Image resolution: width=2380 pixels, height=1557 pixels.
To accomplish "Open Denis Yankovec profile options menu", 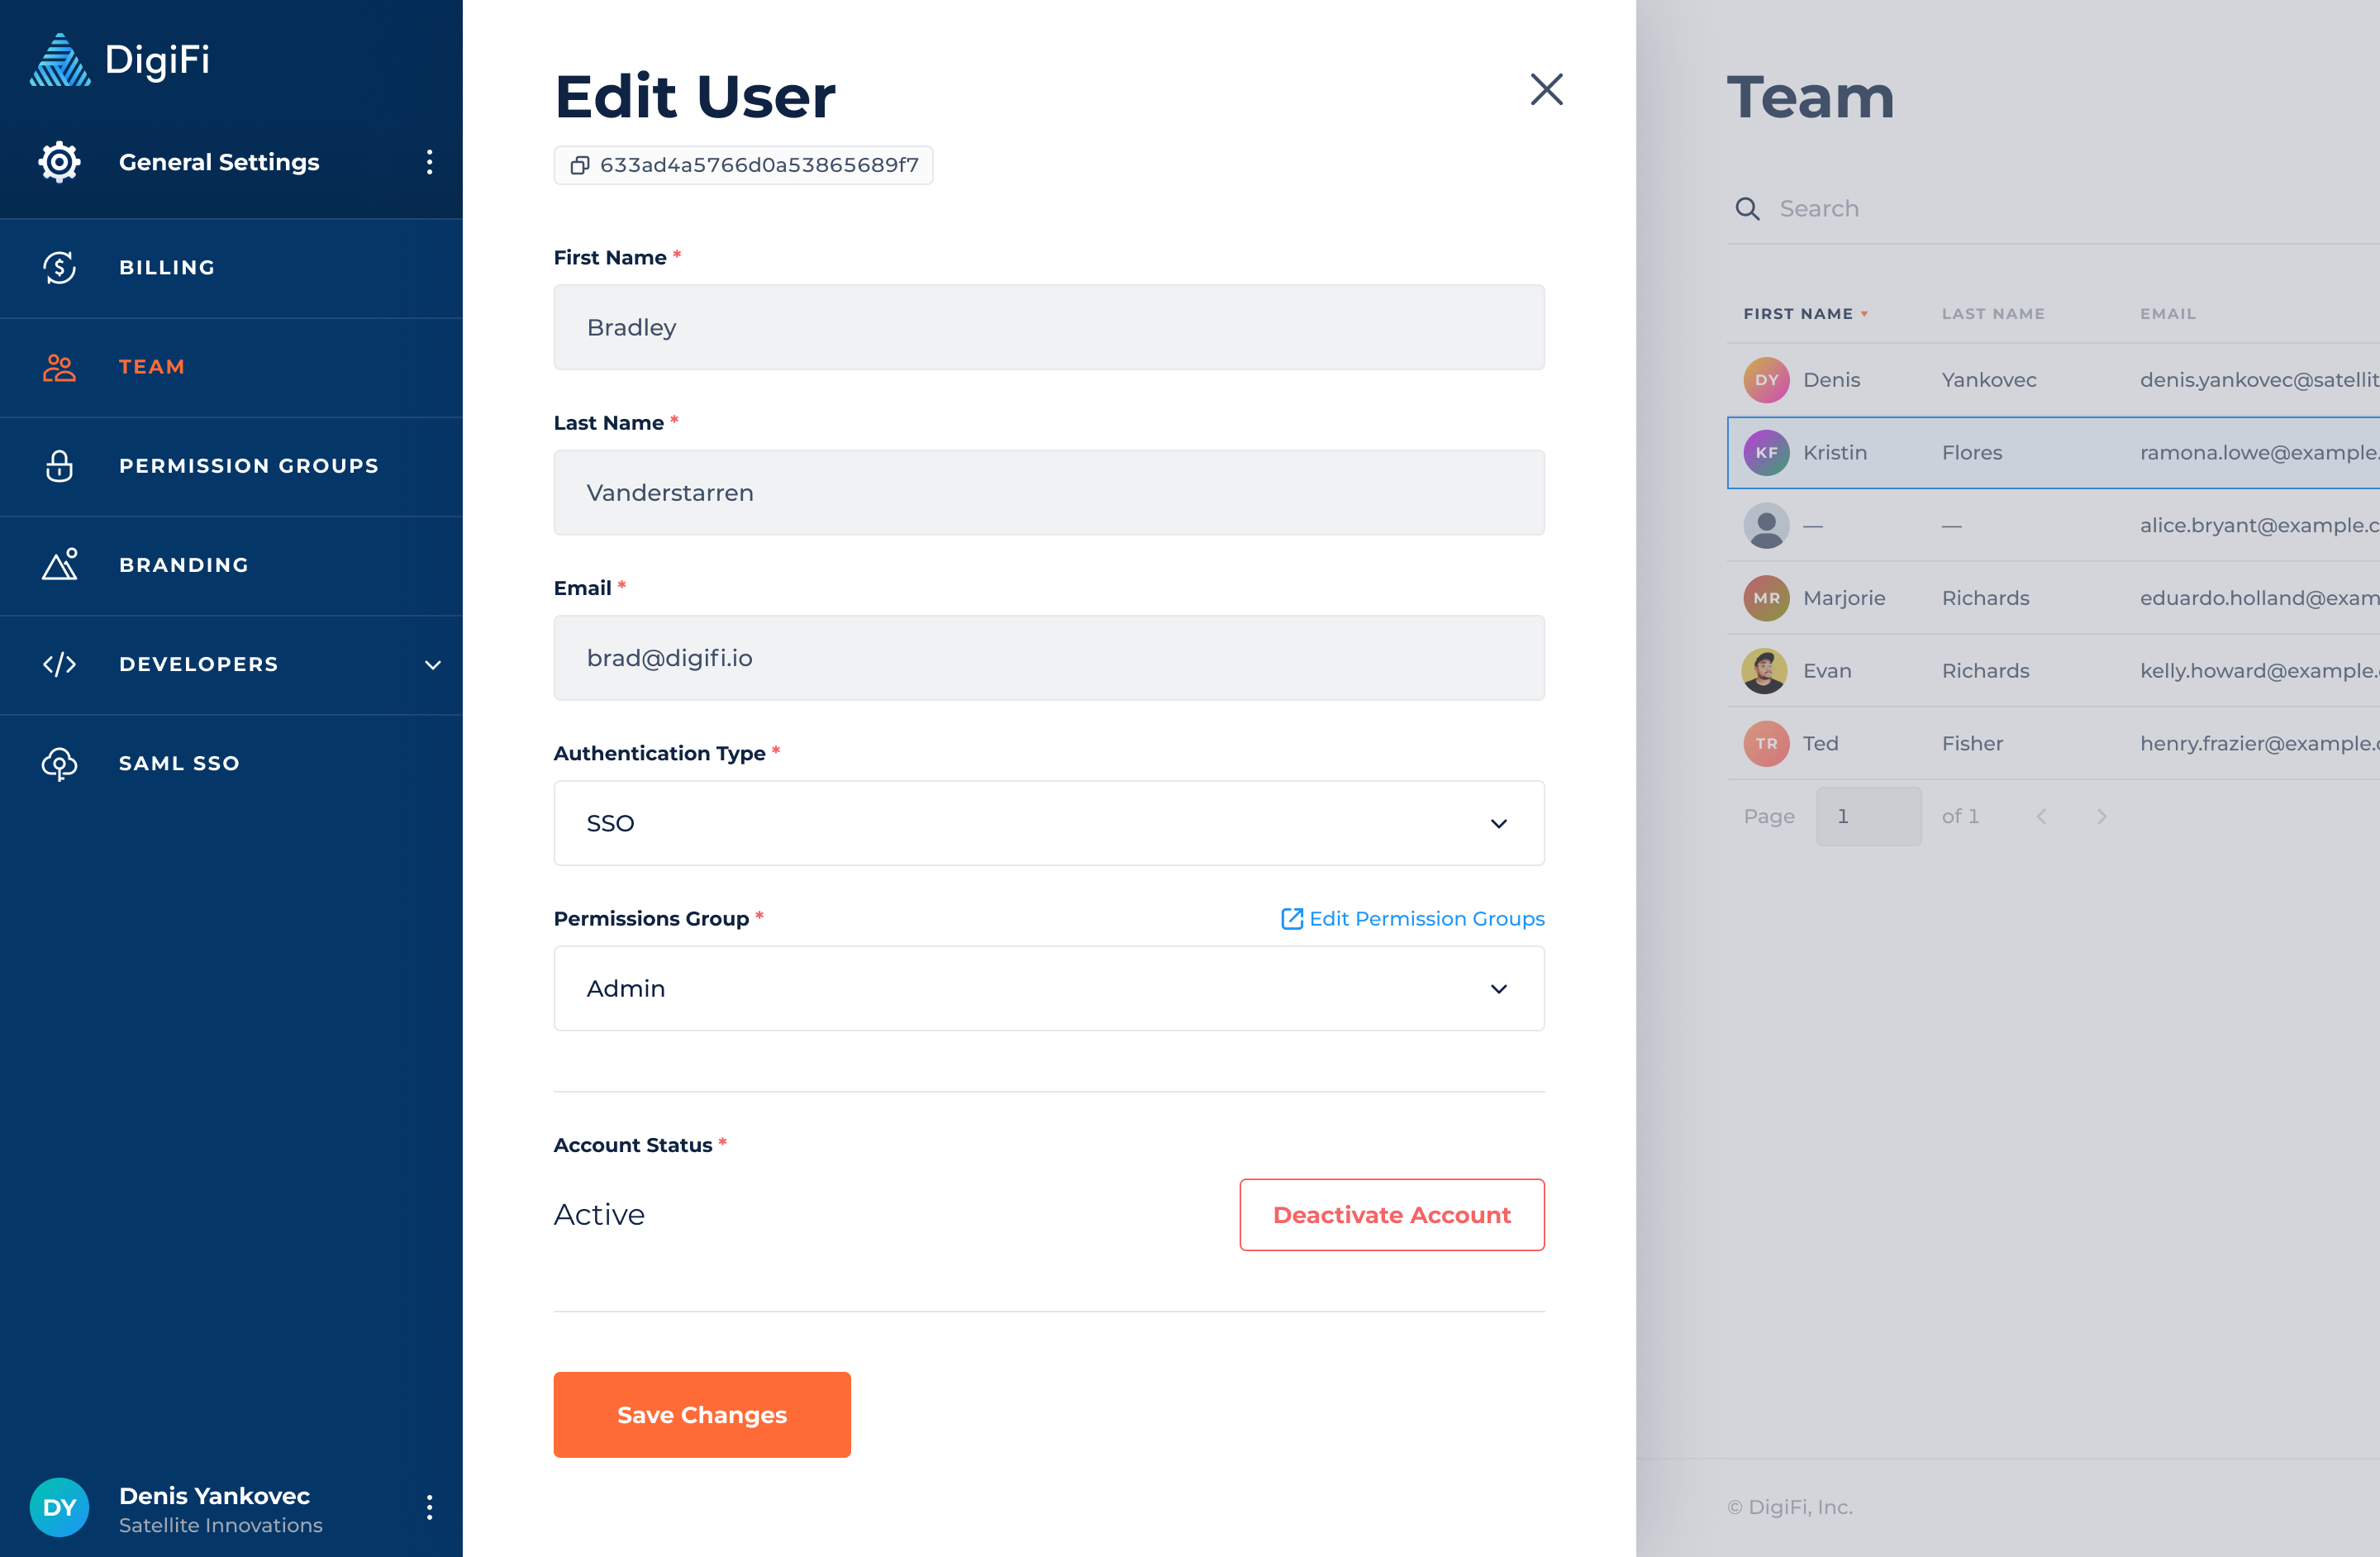I will [429, 1507].
